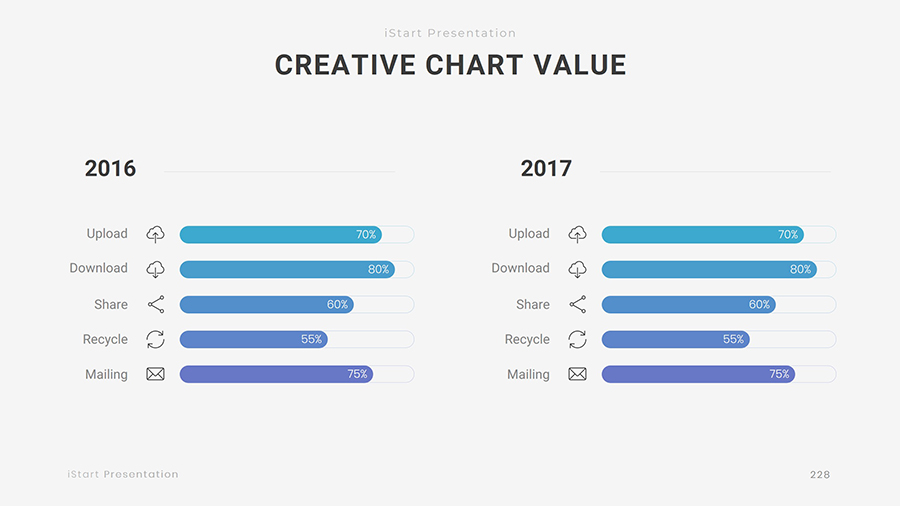Click the page number 228

(x=820, y=474)
